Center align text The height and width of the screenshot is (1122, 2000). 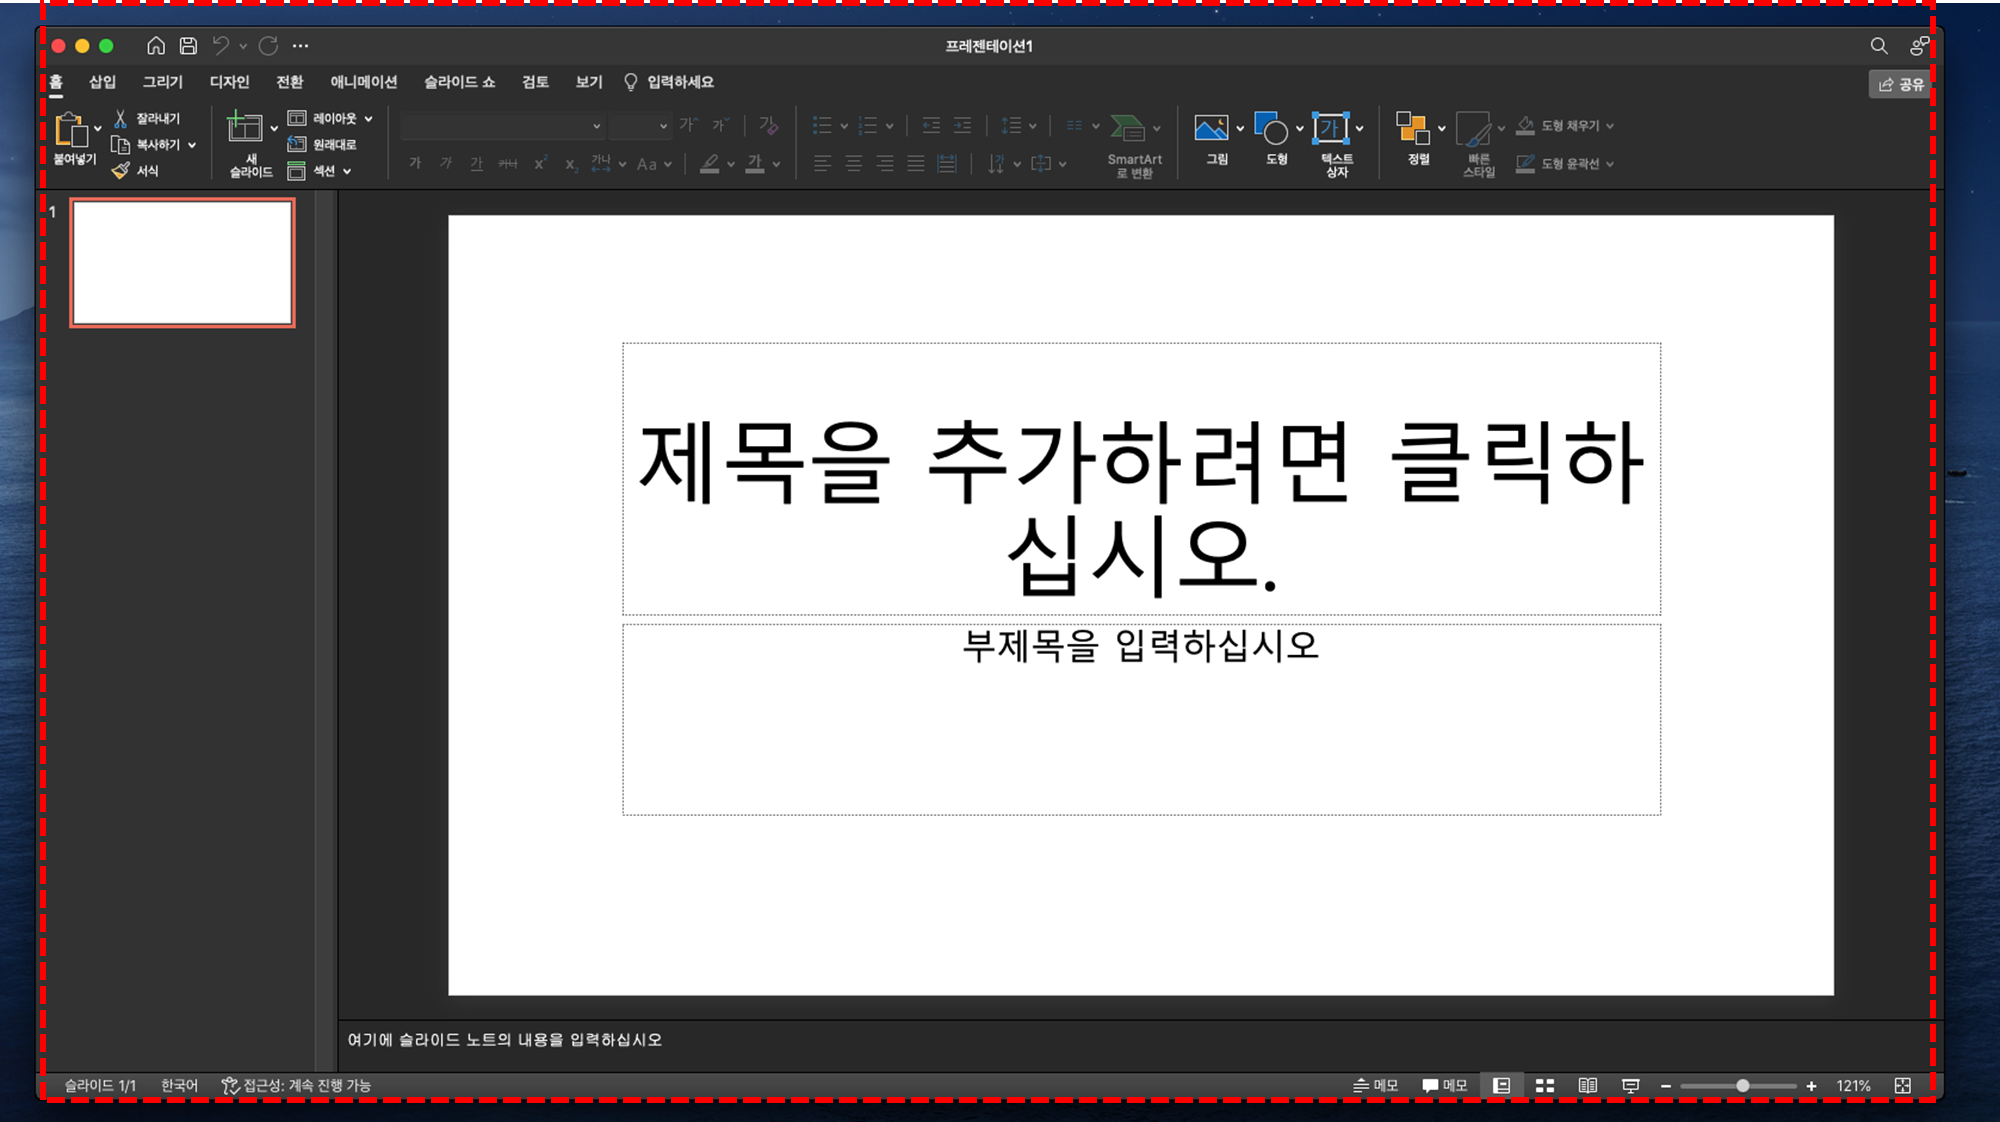click(x=853, y=163)
